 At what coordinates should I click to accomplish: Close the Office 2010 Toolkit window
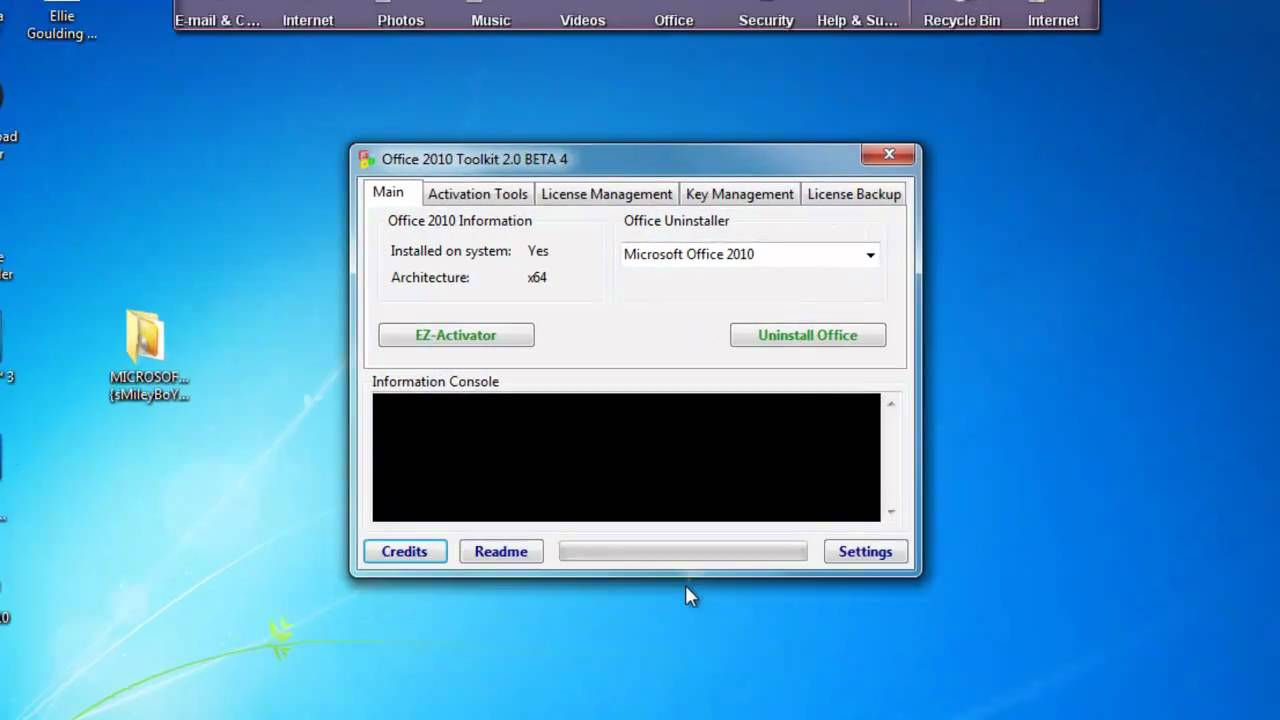click(888, 154)
